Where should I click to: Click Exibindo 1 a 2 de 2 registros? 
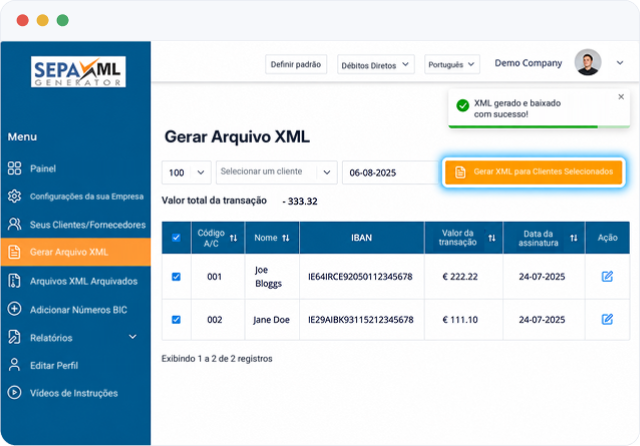tap(217, 359)
